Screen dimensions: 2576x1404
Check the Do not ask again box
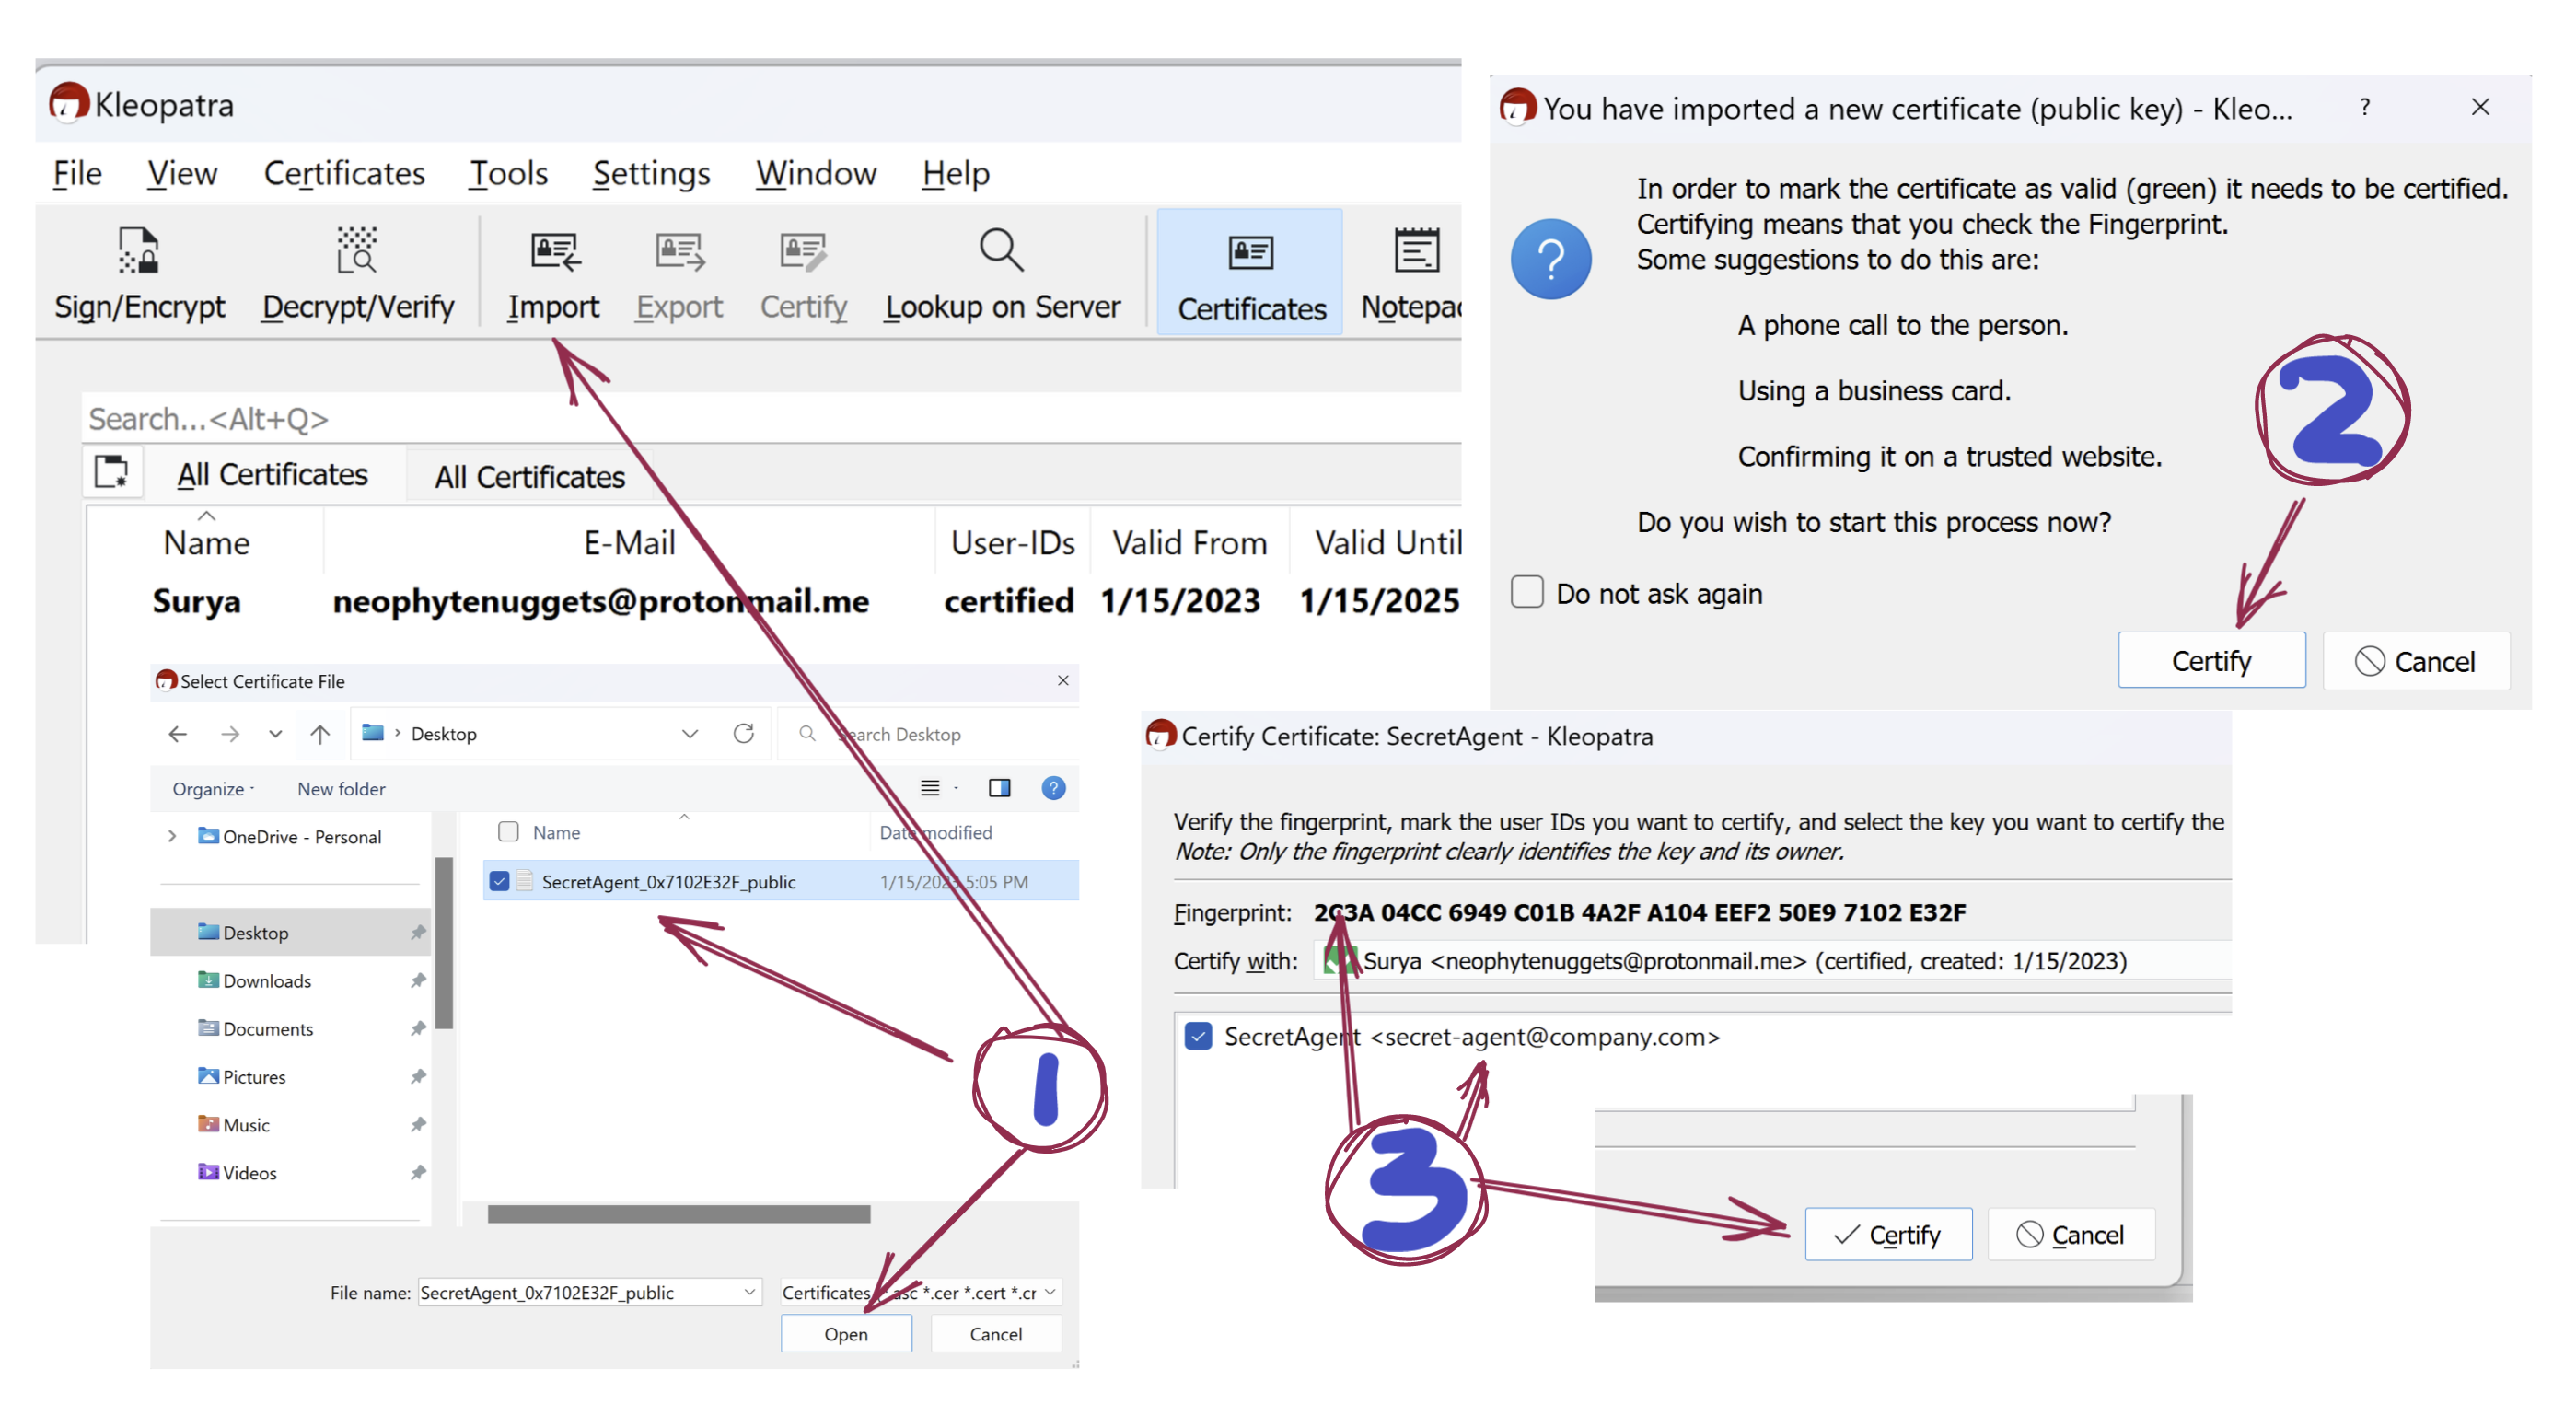tap(1527, 591)
